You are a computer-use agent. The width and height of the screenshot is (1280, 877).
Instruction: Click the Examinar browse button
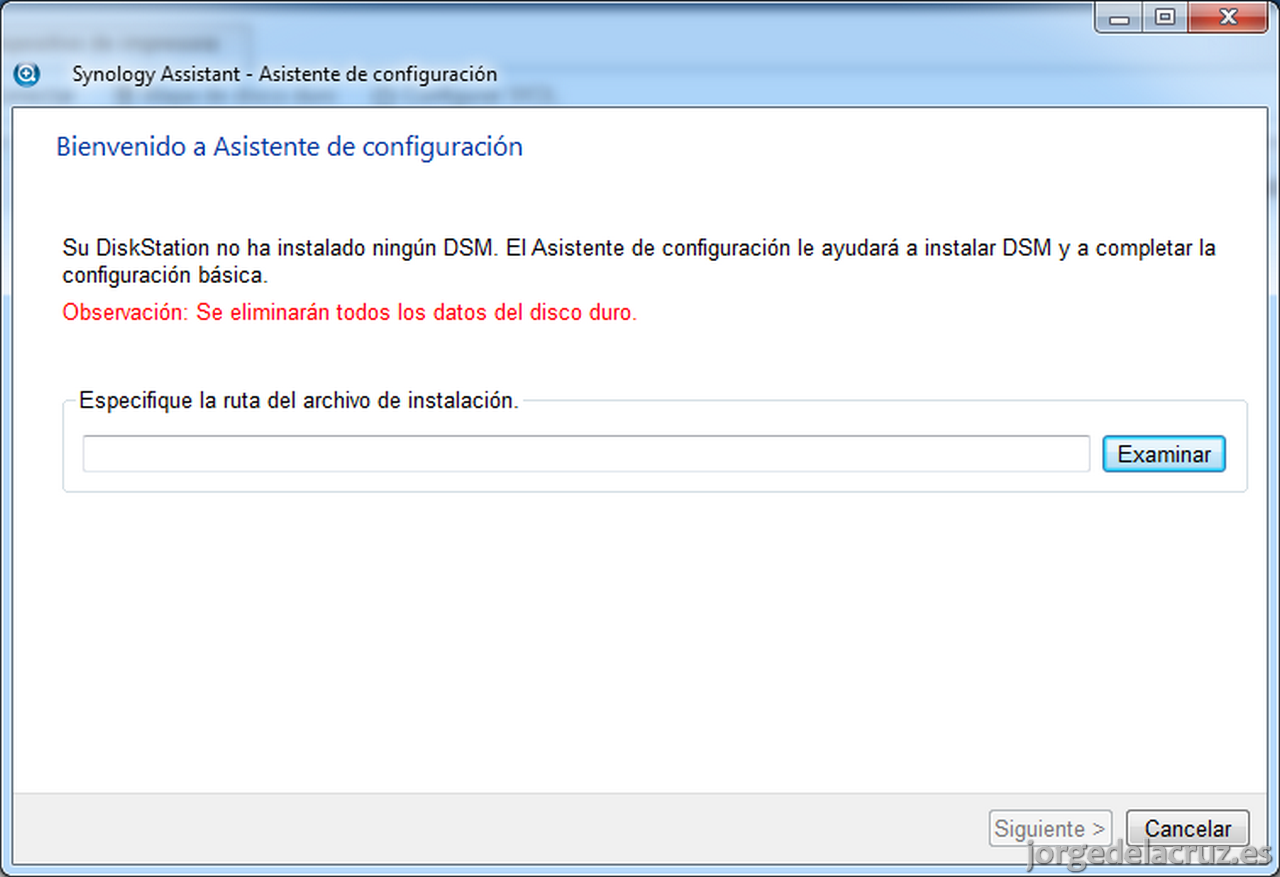coord(1164,454)
